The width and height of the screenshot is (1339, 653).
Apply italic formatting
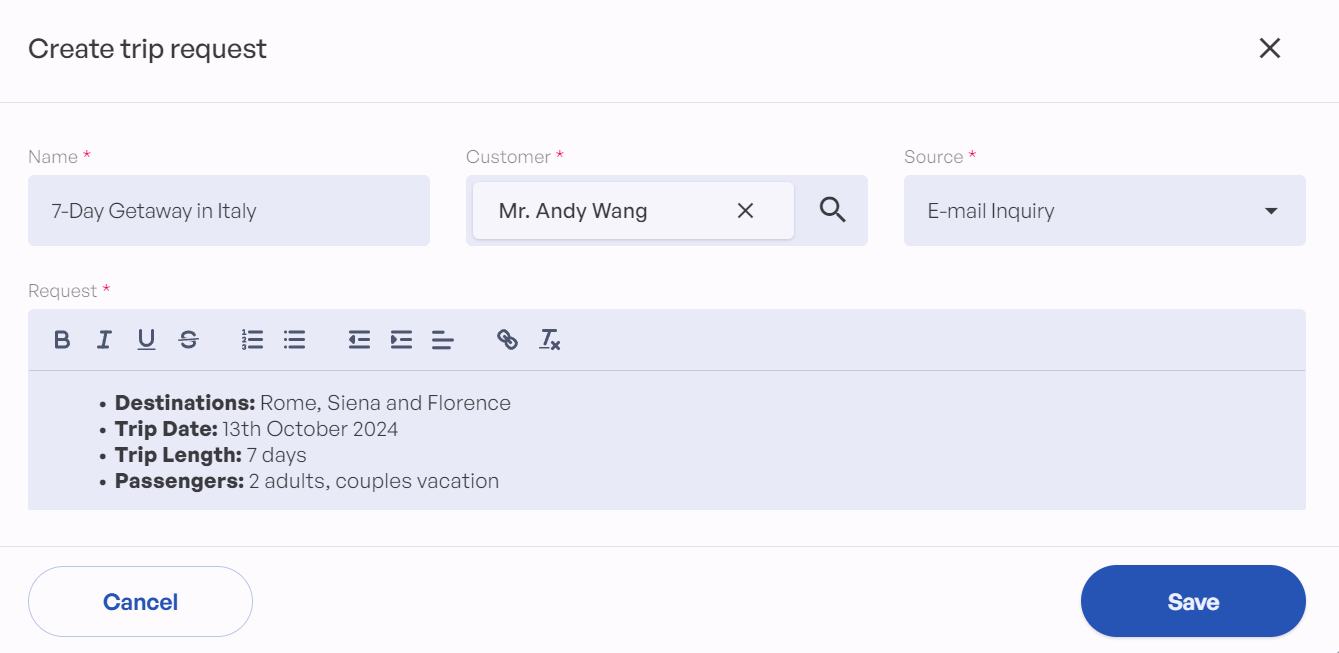click(x=103, y=340)
